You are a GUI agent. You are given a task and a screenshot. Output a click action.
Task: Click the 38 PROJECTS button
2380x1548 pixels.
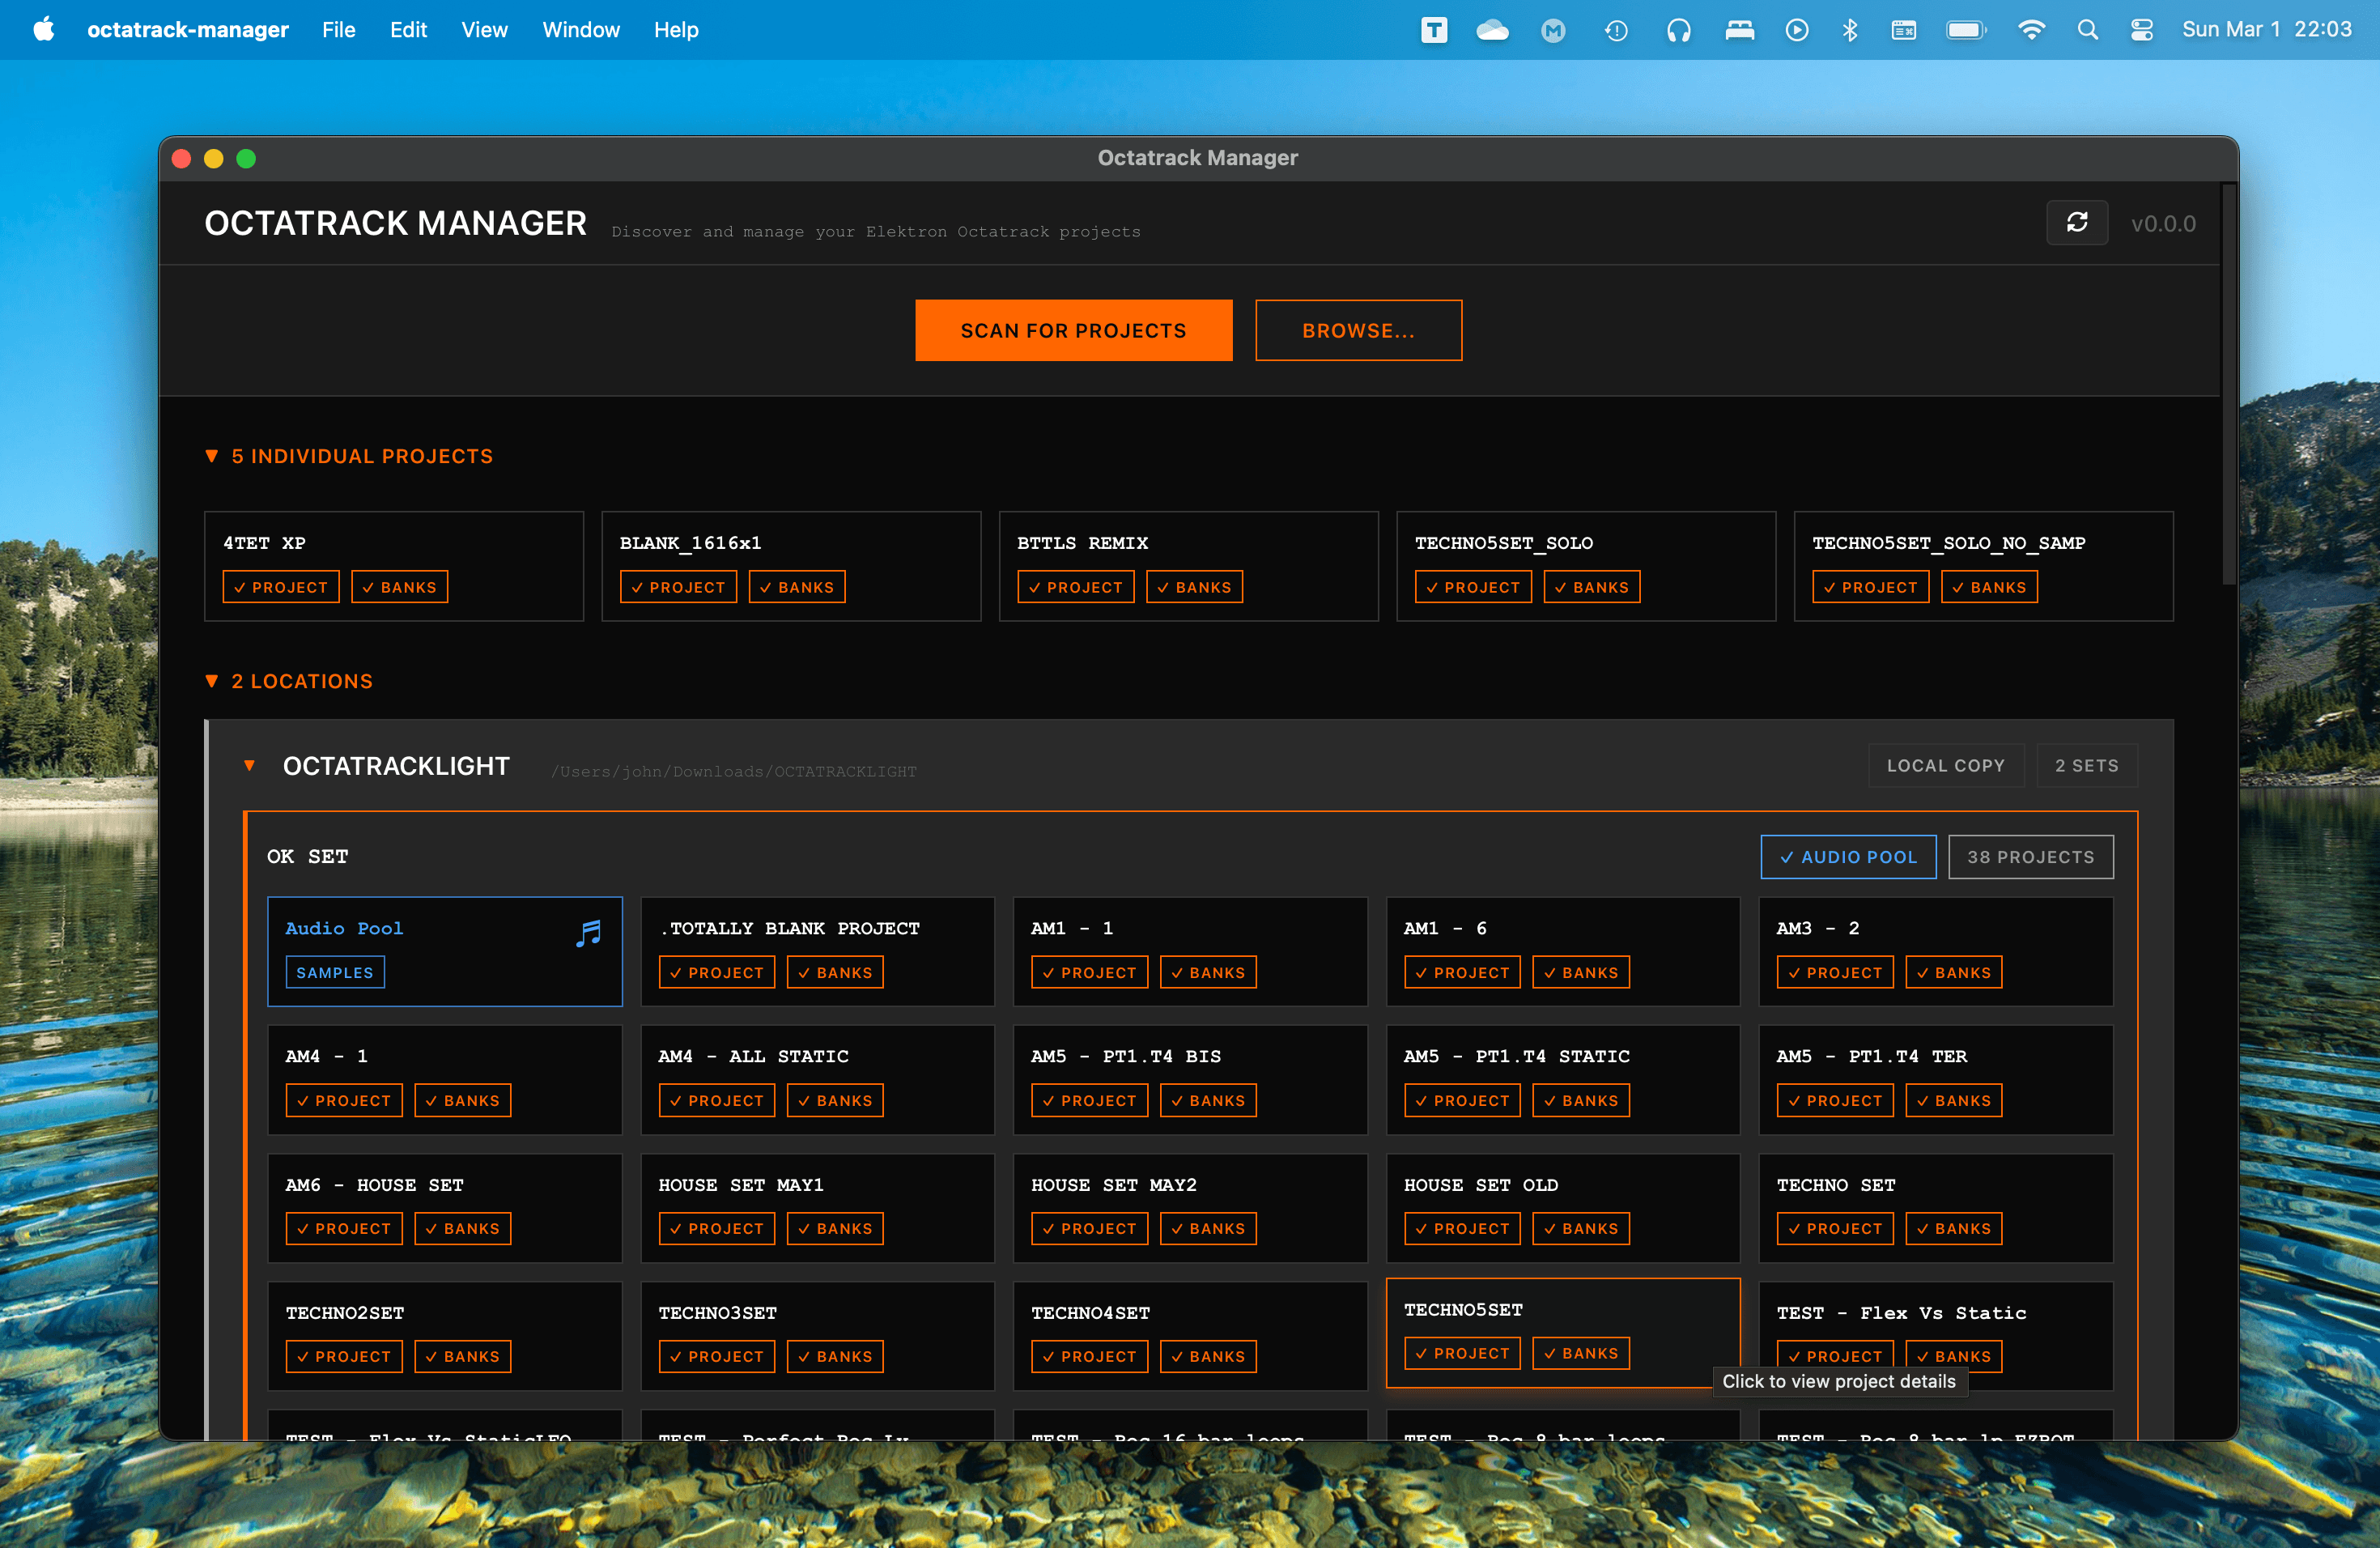click(2031, 856)
